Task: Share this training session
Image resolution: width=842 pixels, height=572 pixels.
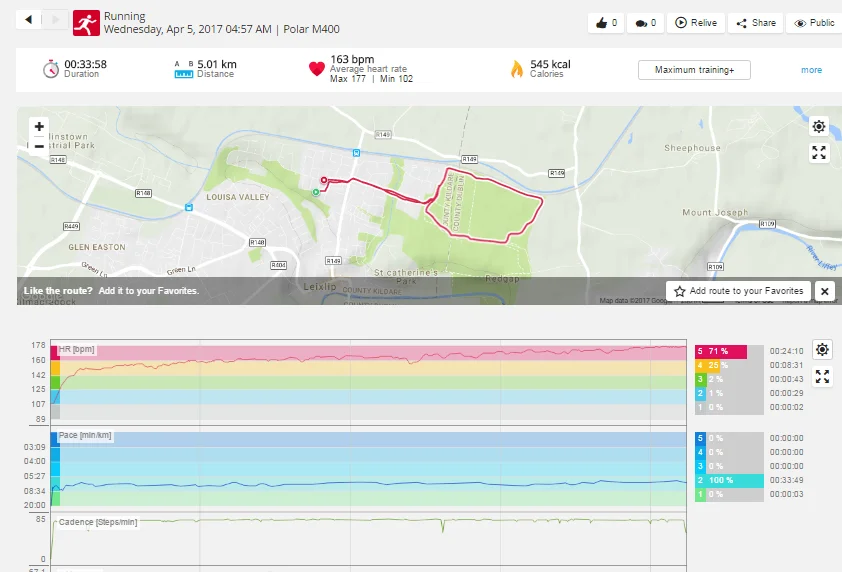Action: [x=756, y=23]
